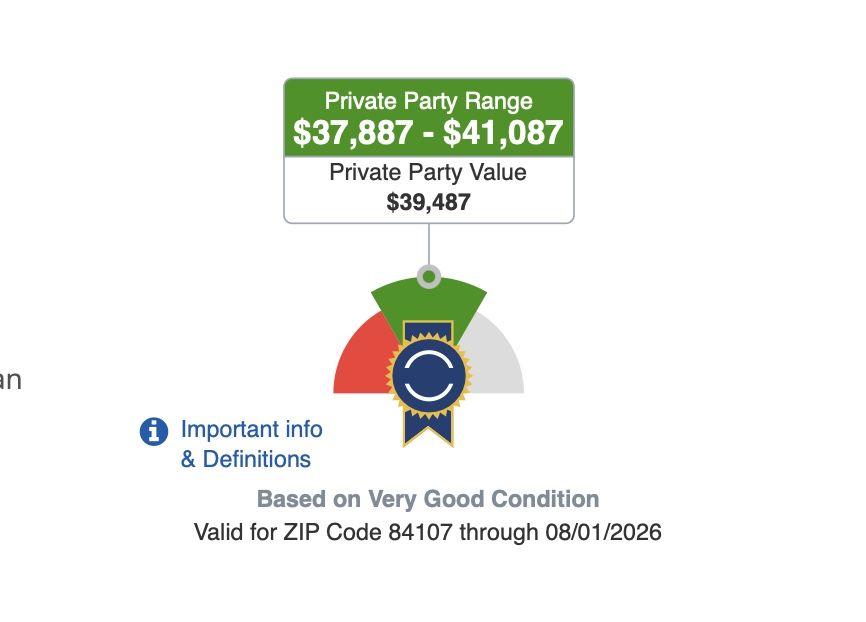Image resolution: width=866 pixels, height=622 pixels.
Task: Click Based on Very Good Condition text
Action: pos(428,499)
